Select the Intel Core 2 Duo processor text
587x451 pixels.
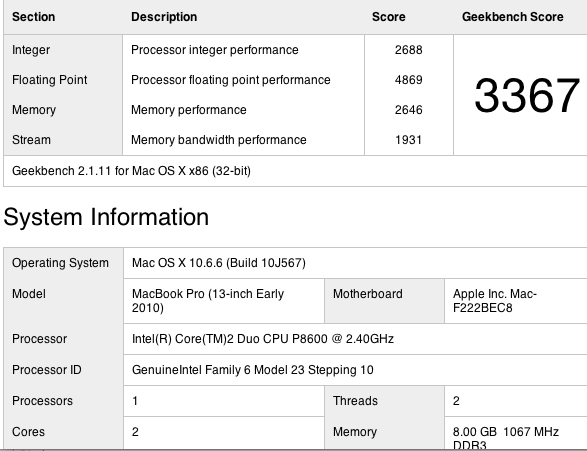click(263, 339)
